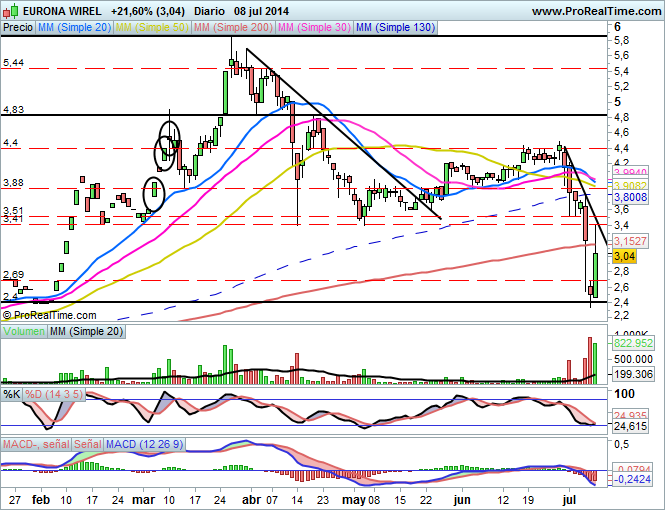Click the © ProRealTime.com watermark

(56, 315)
